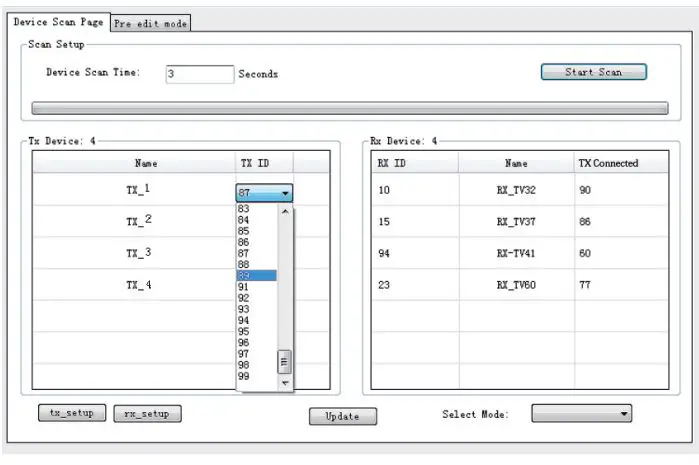Open tx_setup
The height and width of the screenshot is (465, 699).
(x=72, y=413)
